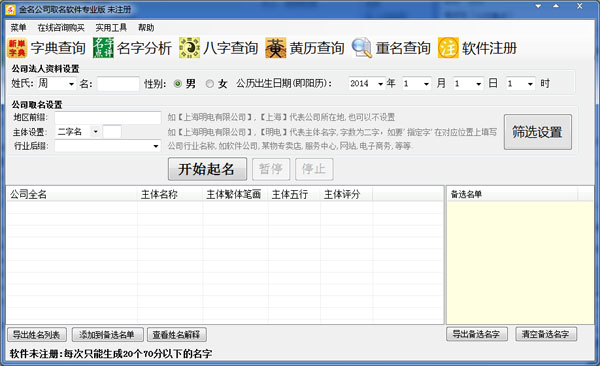Click 添加到备选名单 button
The width and height of the screenshot is (600, 366).
tap(107, 335)
